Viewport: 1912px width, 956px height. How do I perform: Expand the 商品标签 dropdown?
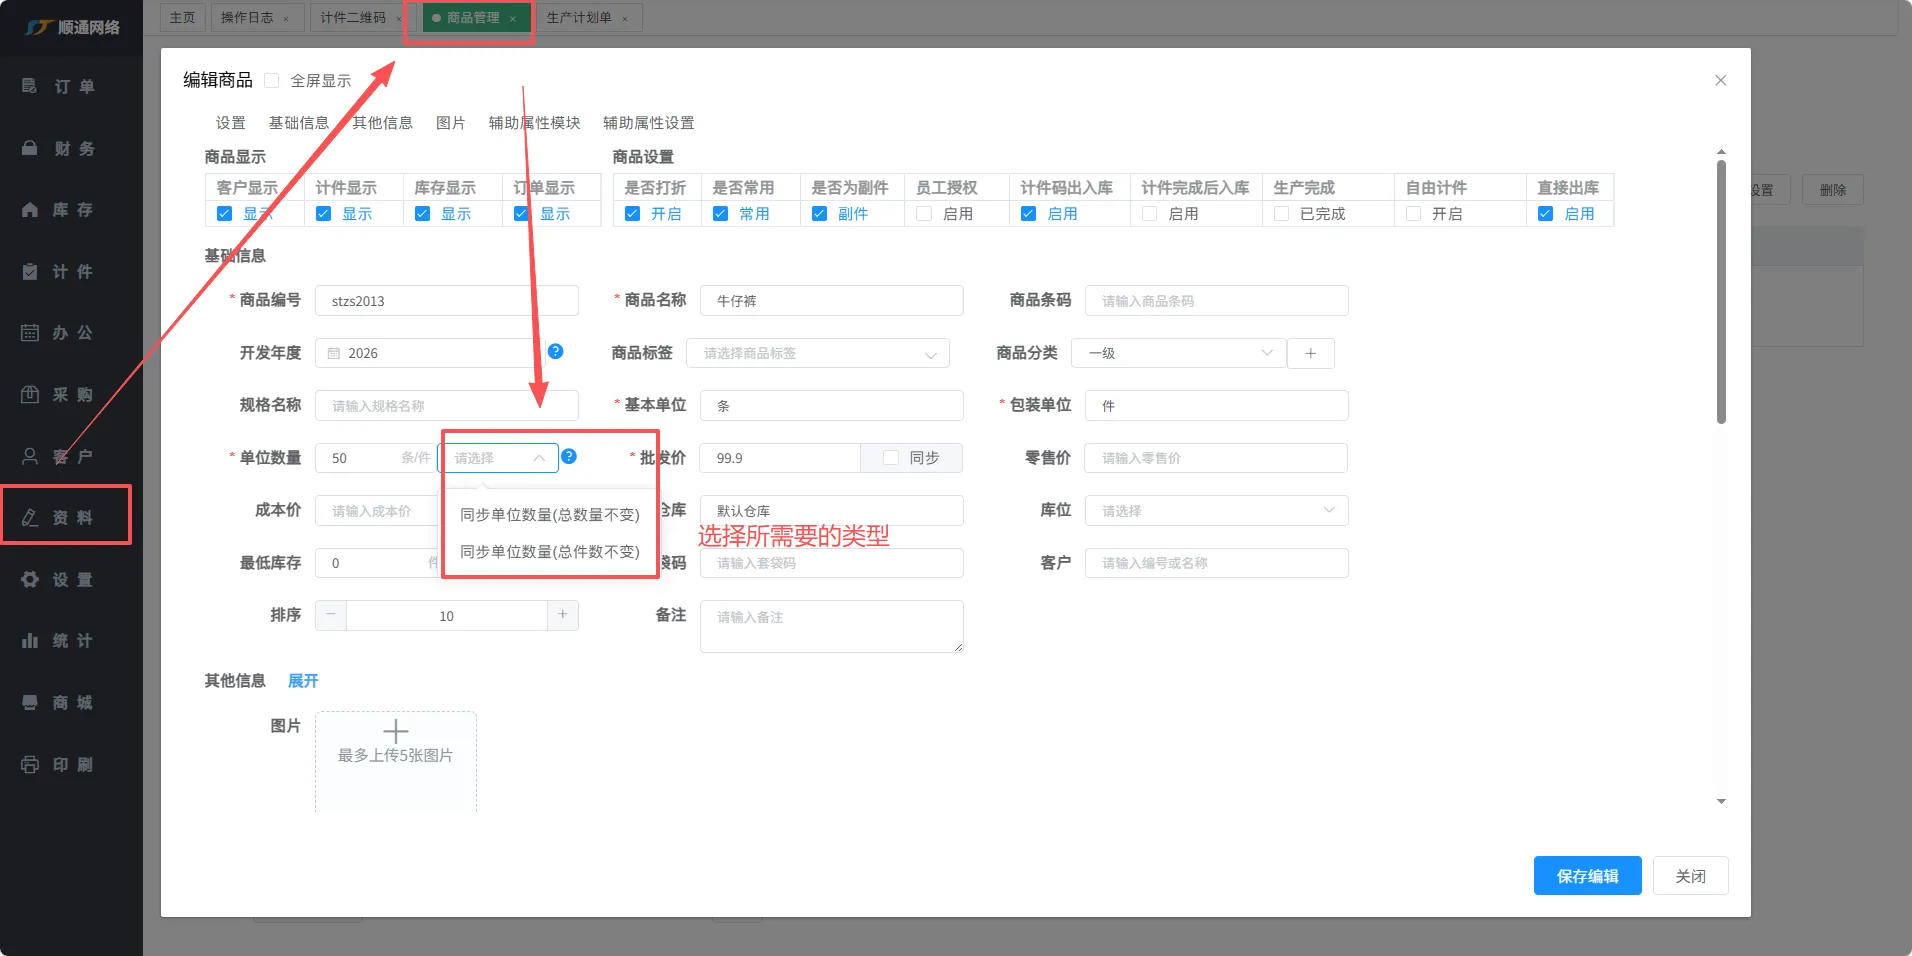click(817, 353)
